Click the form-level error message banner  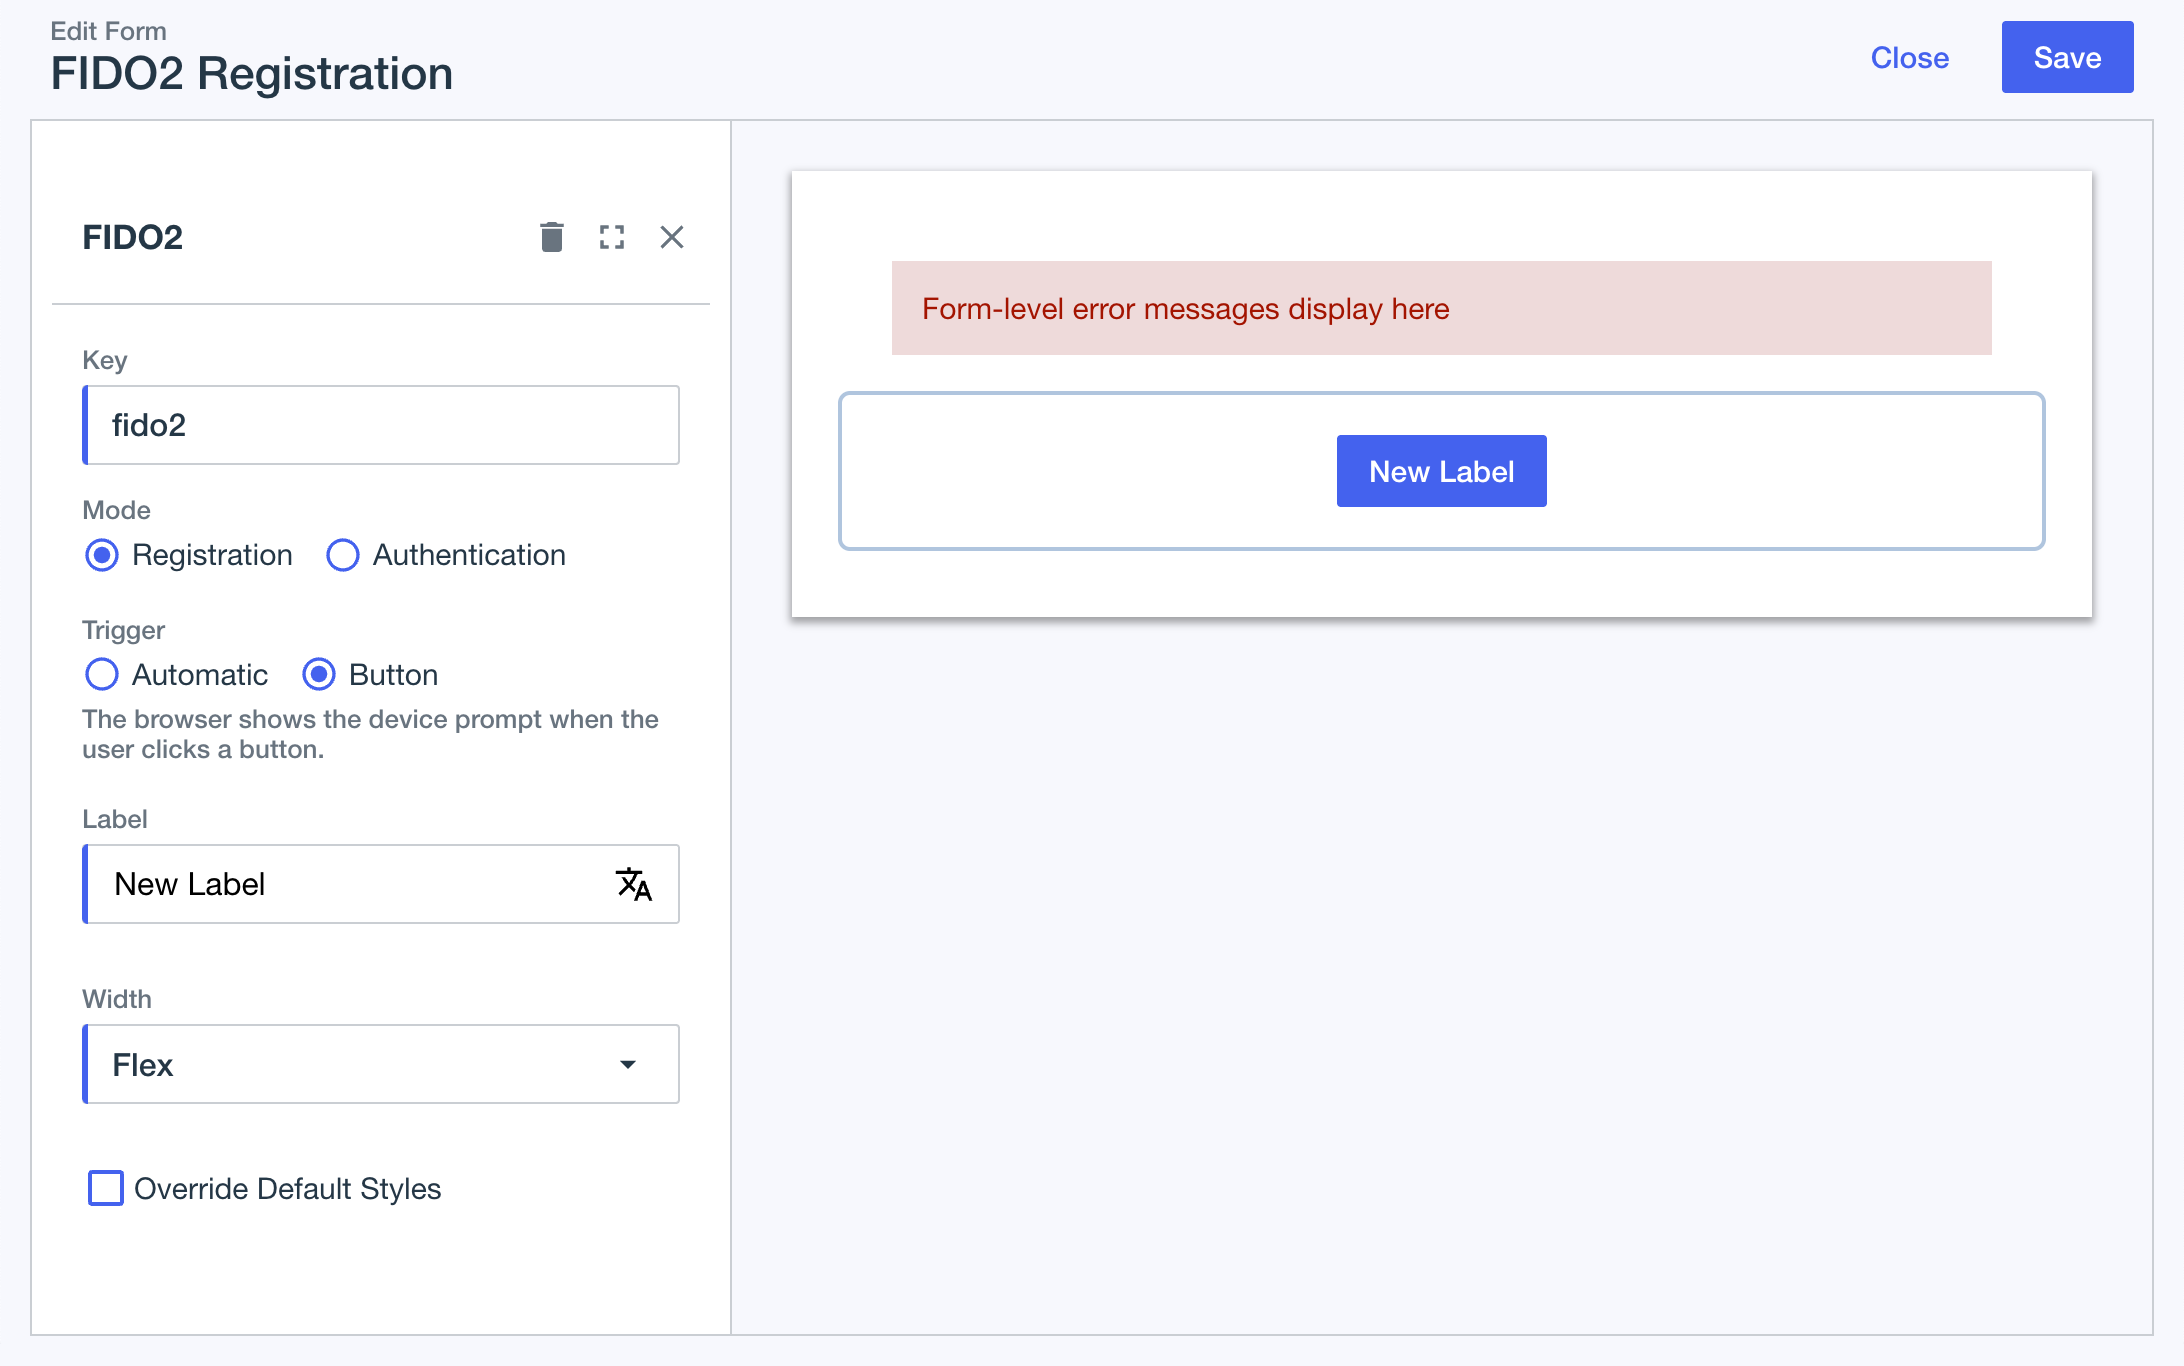coord(1441,308)
